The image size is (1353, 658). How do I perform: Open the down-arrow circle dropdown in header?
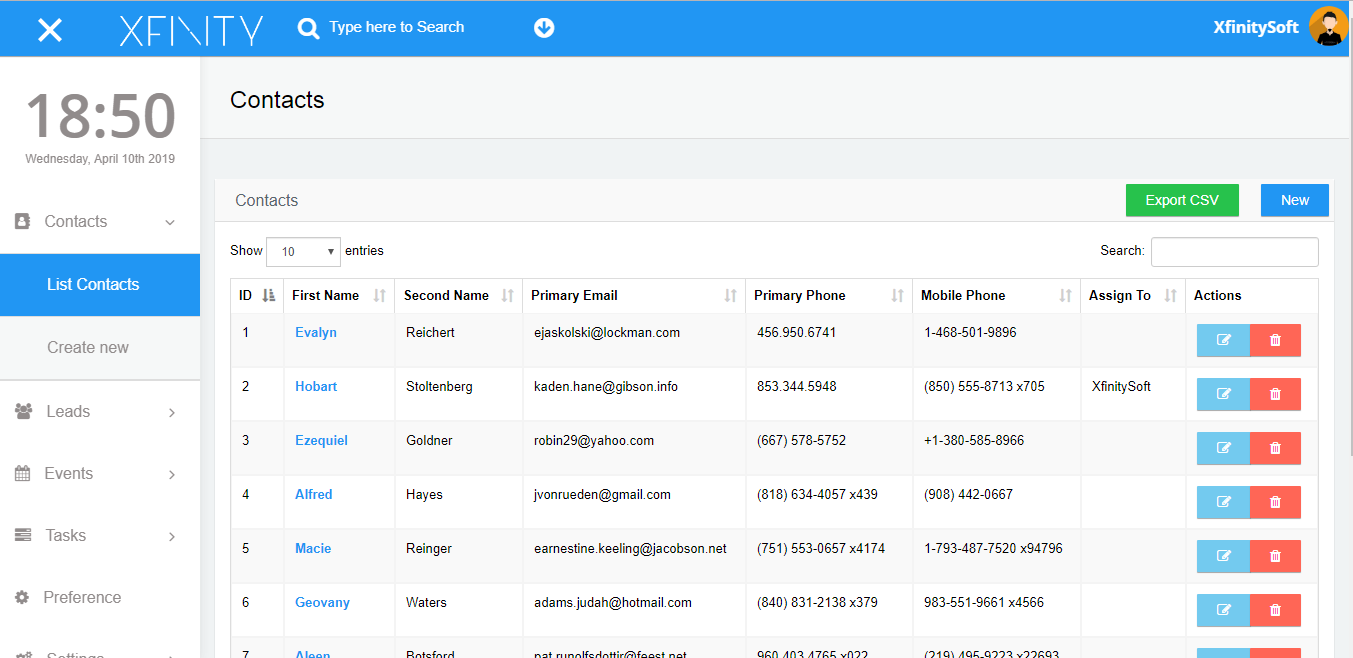click(x=544, y=28)
